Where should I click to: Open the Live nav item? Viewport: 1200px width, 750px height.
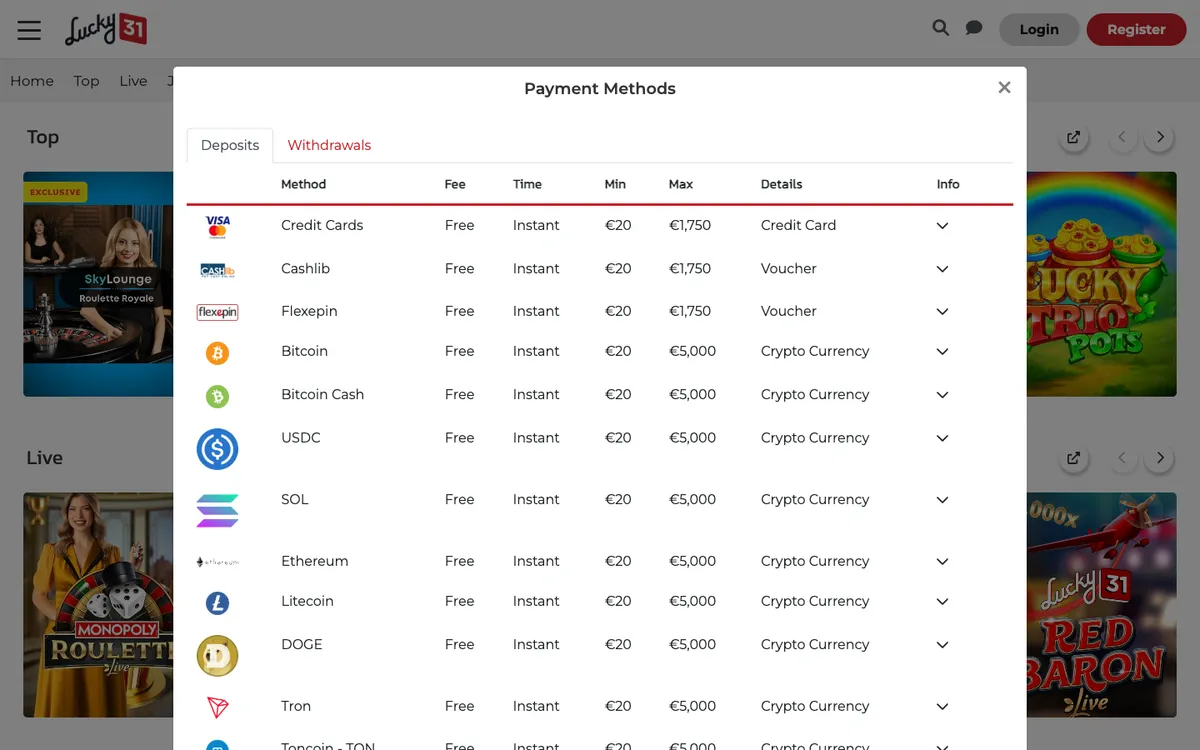click(x=133, y=81)
